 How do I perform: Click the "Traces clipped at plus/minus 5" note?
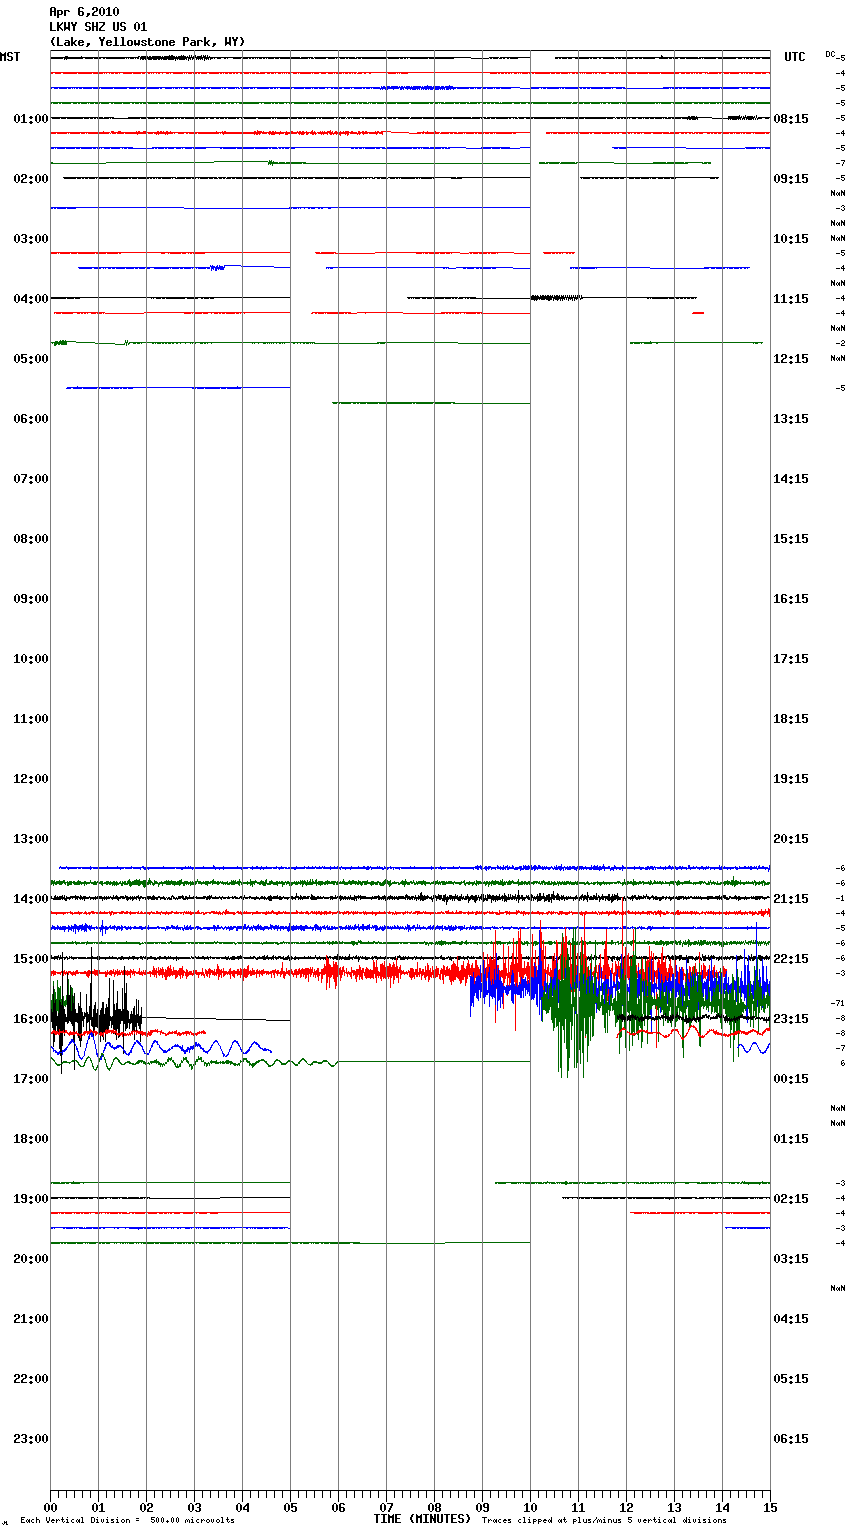pos(604,1521)
